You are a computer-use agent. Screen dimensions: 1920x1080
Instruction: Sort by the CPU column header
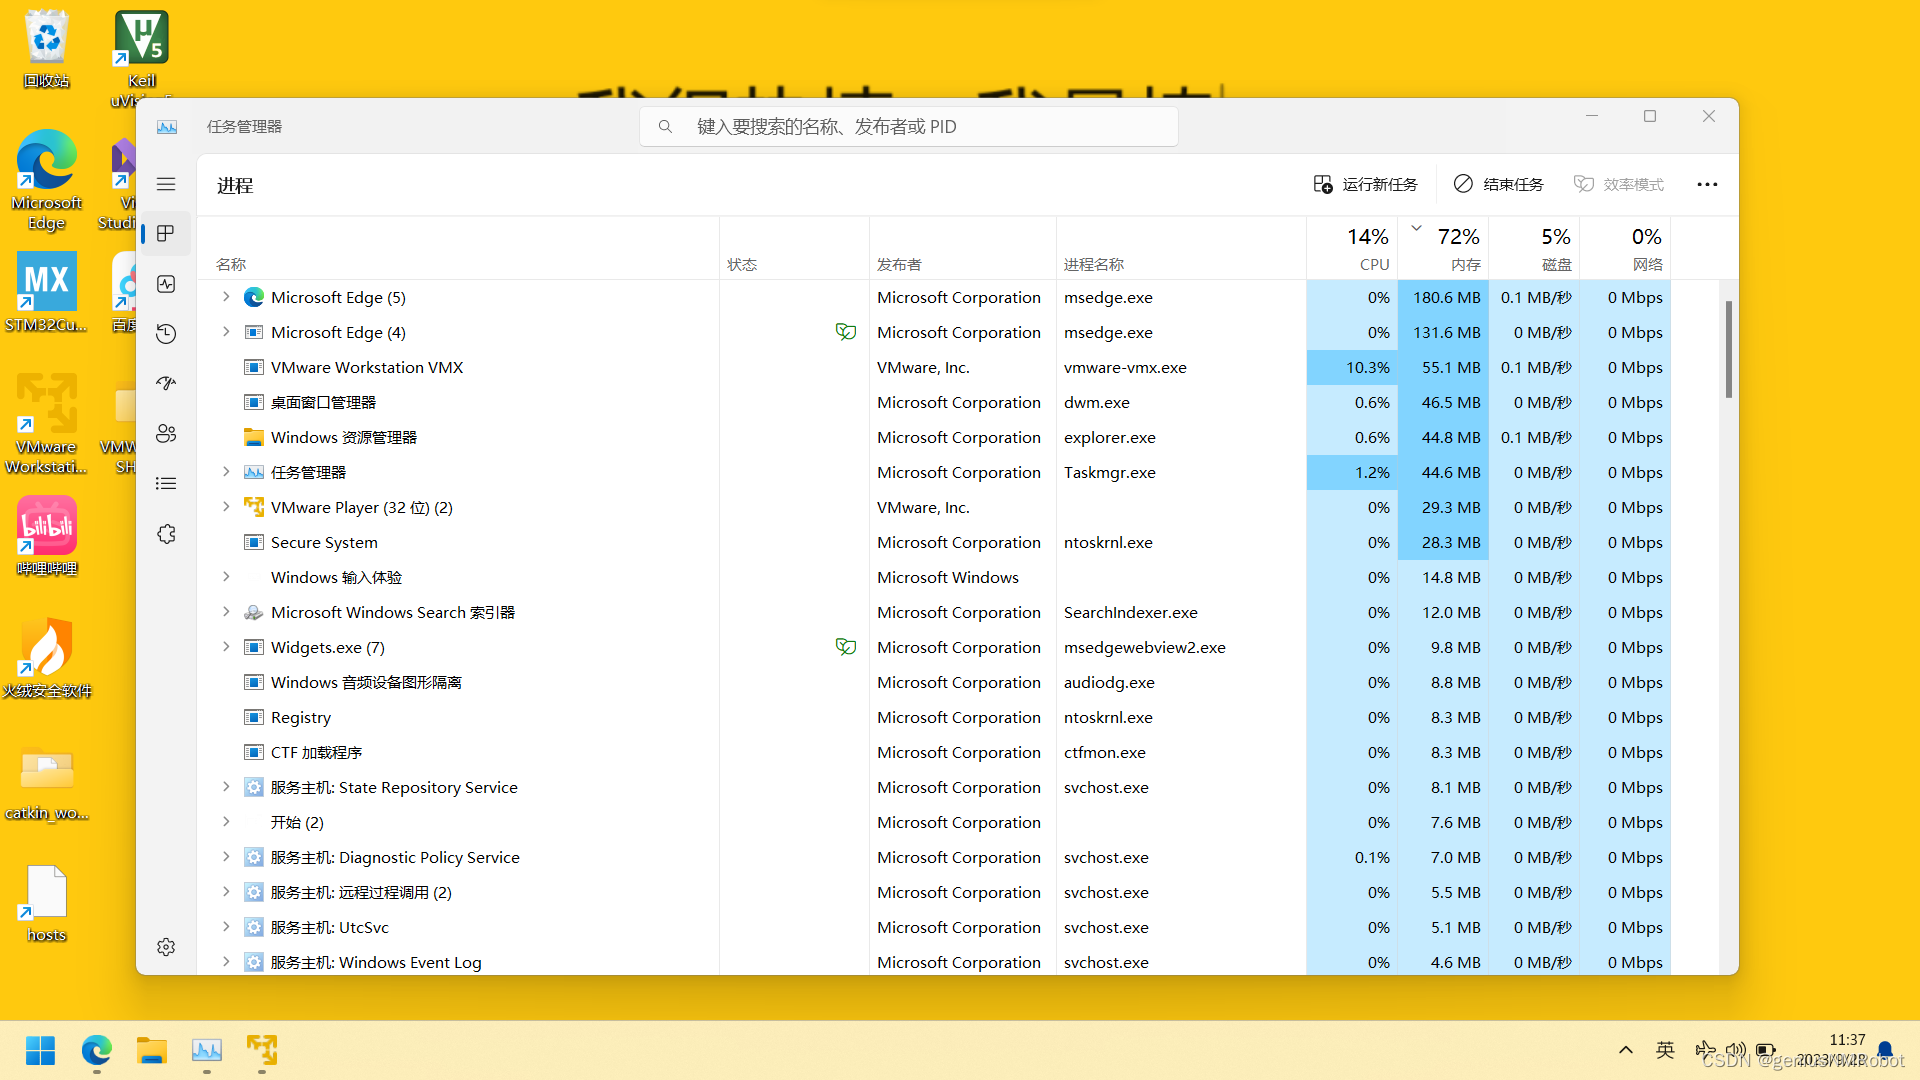(x=1352, y=248)
